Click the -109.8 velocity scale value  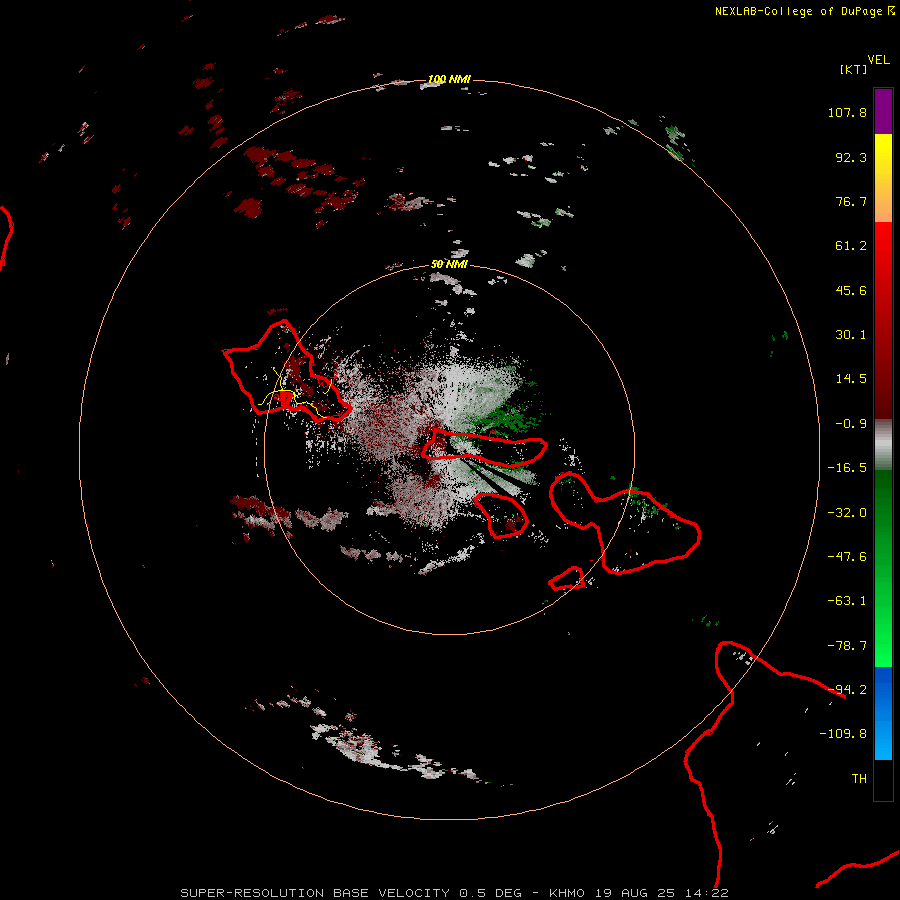click(x=843, y=734)
